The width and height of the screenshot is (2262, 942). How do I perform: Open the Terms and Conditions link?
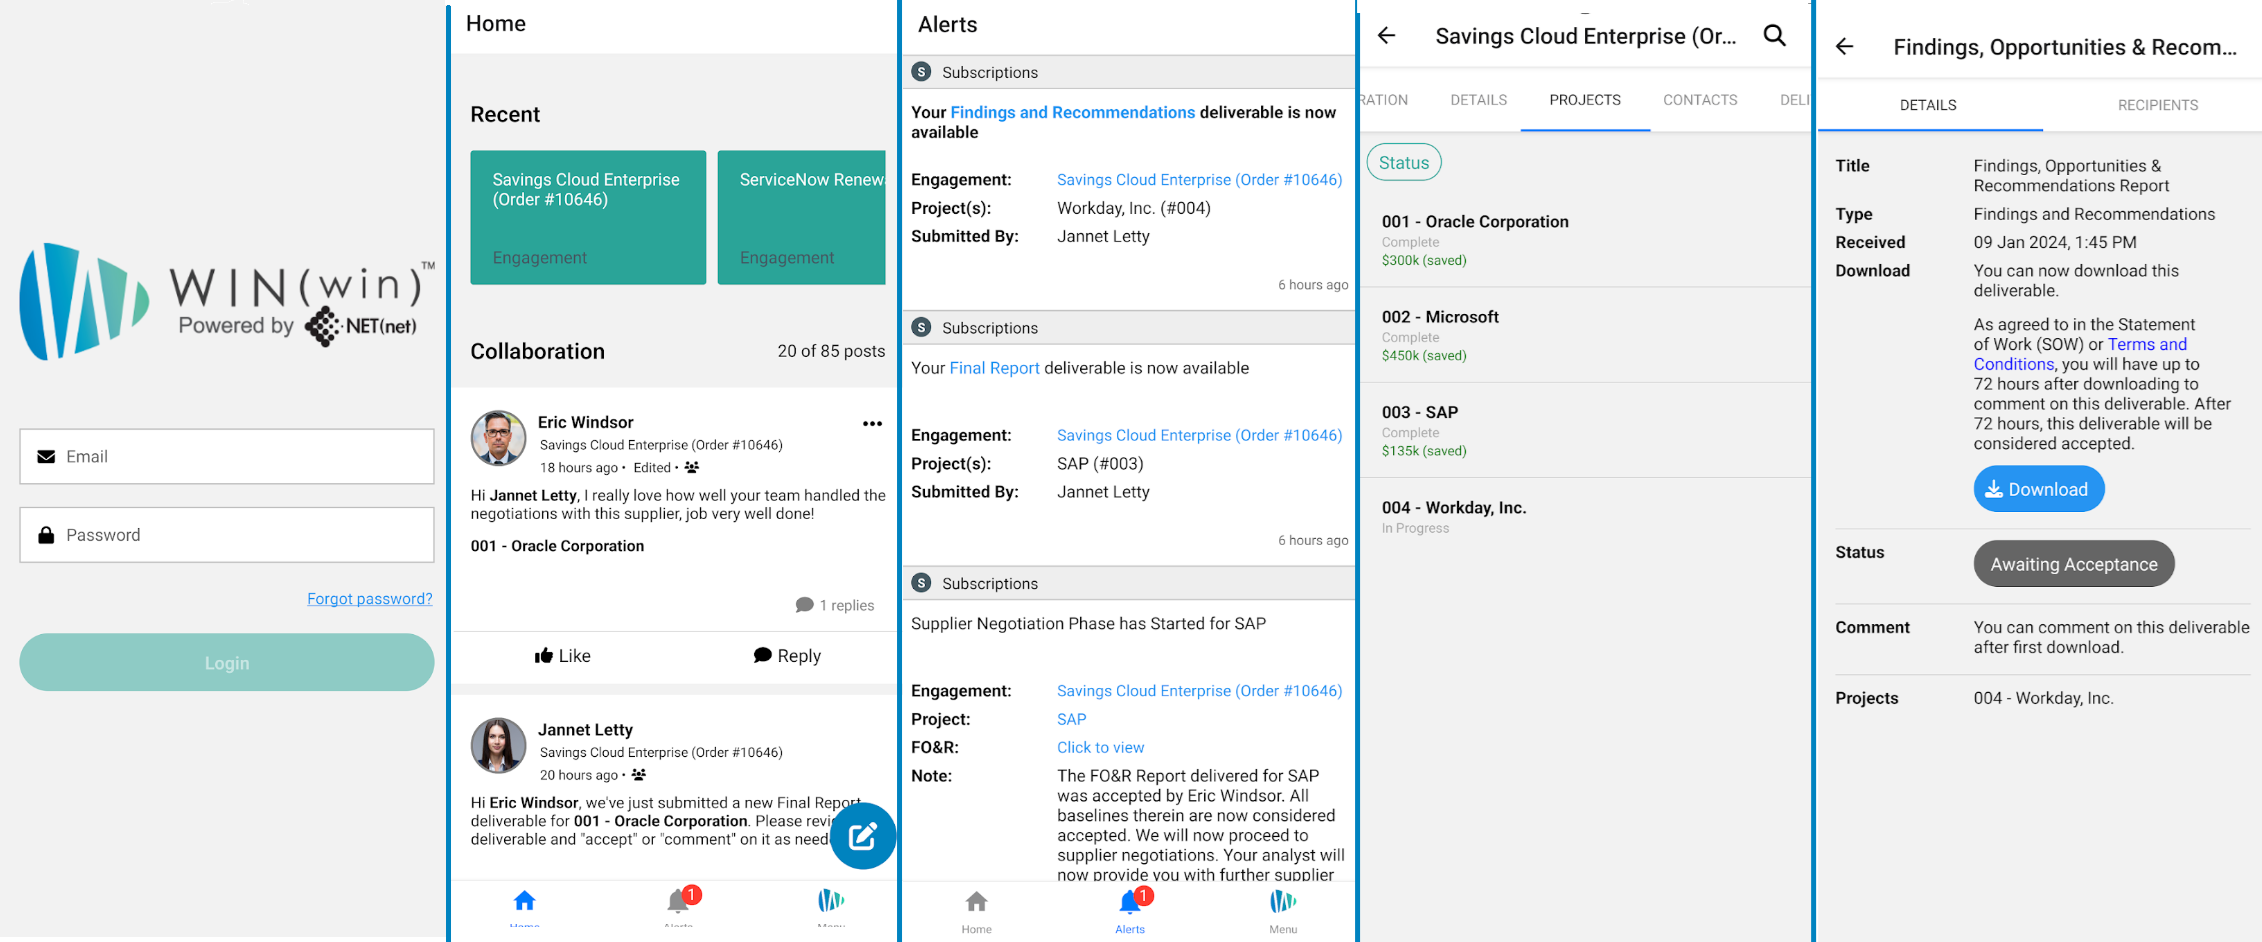2080,354
